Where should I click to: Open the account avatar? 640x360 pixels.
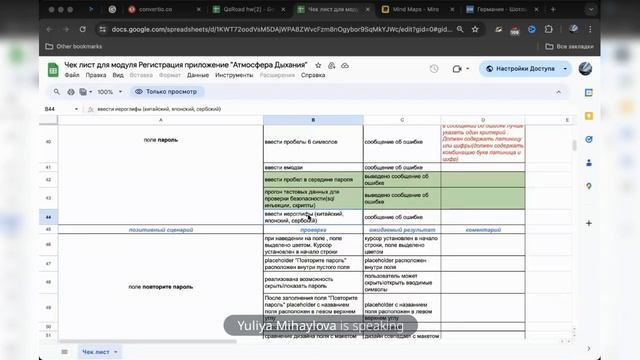click(585, 69)
